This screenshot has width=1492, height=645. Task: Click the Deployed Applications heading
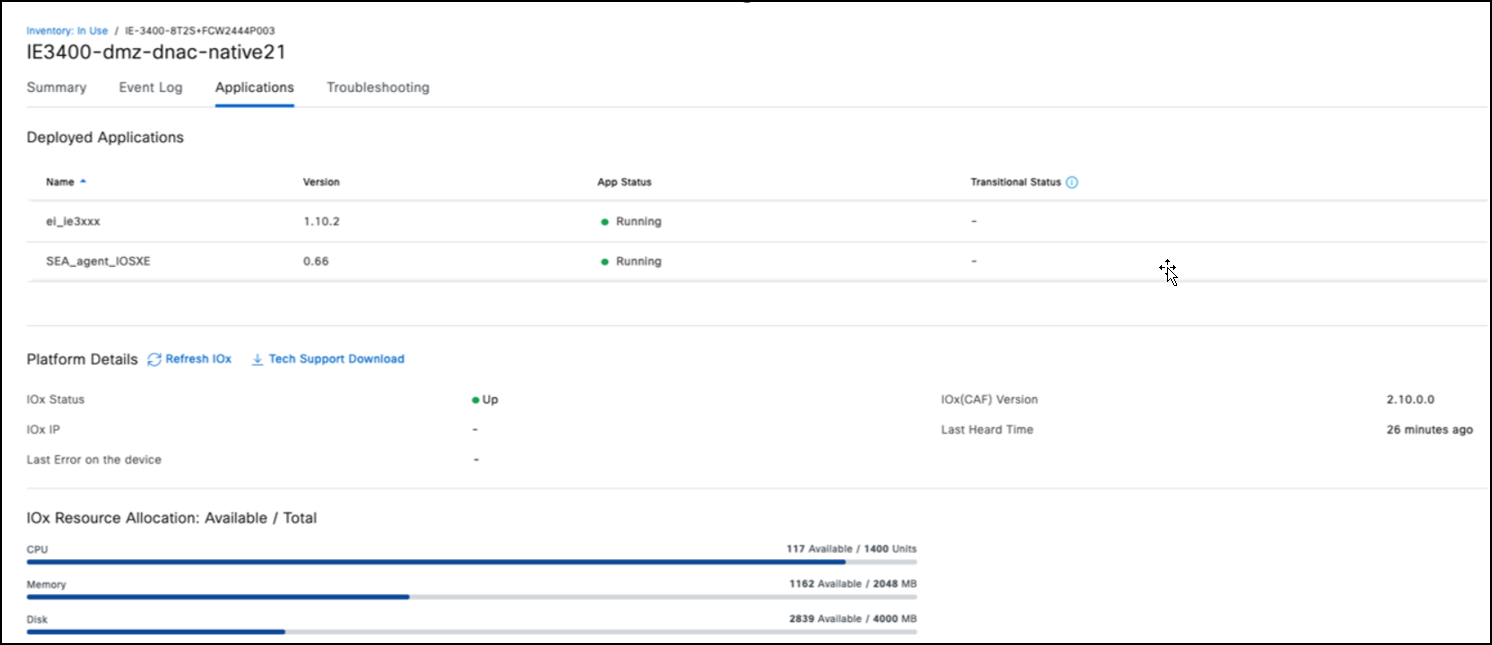coord(105,138)
